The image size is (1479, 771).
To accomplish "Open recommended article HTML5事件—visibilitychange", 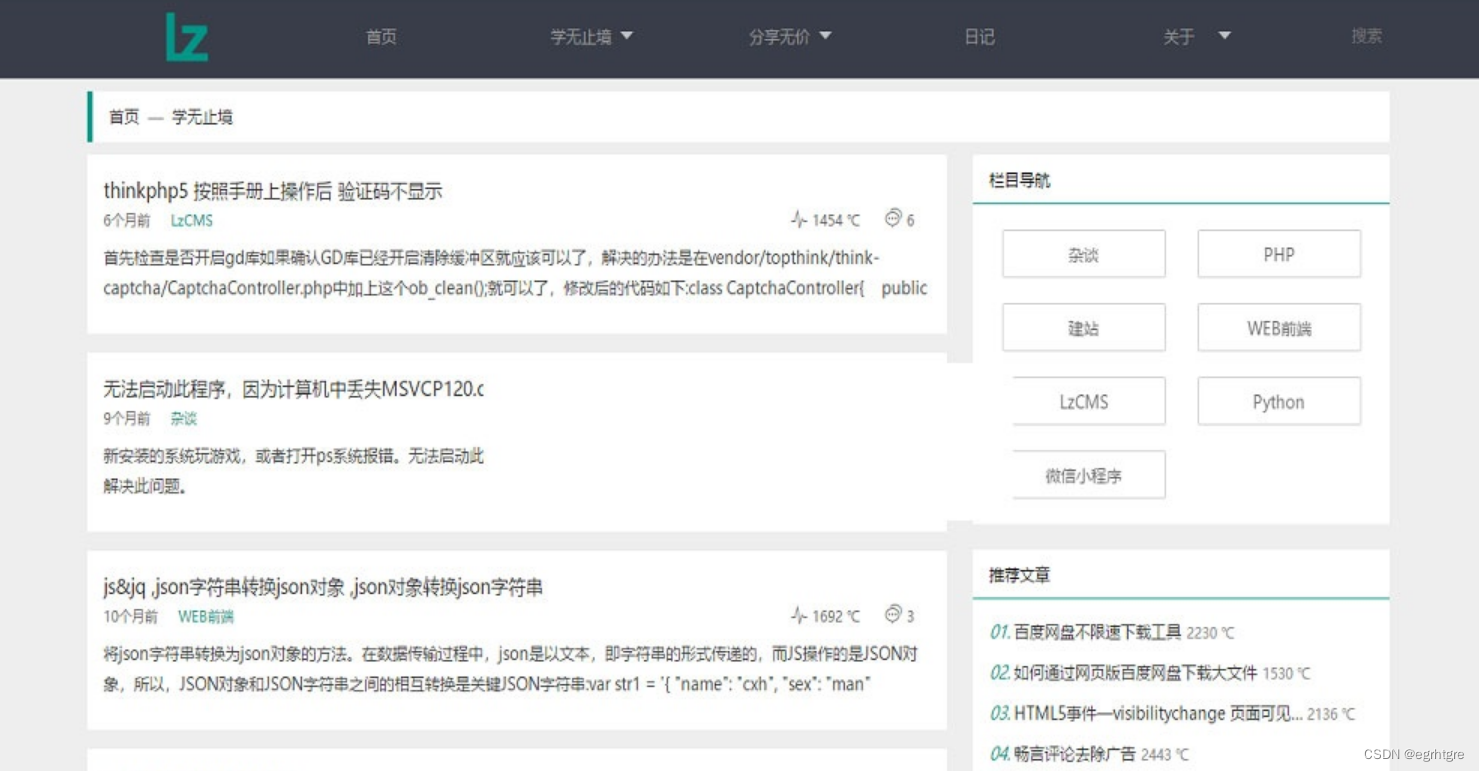I will point(1158,714).
